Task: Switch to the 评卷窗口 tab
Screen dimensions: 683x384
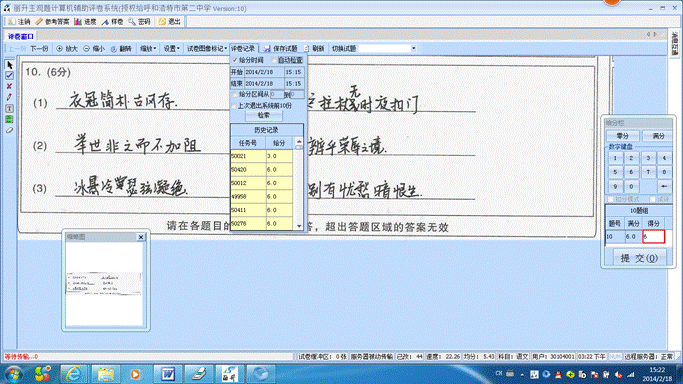Action: (x=20, y=37)
